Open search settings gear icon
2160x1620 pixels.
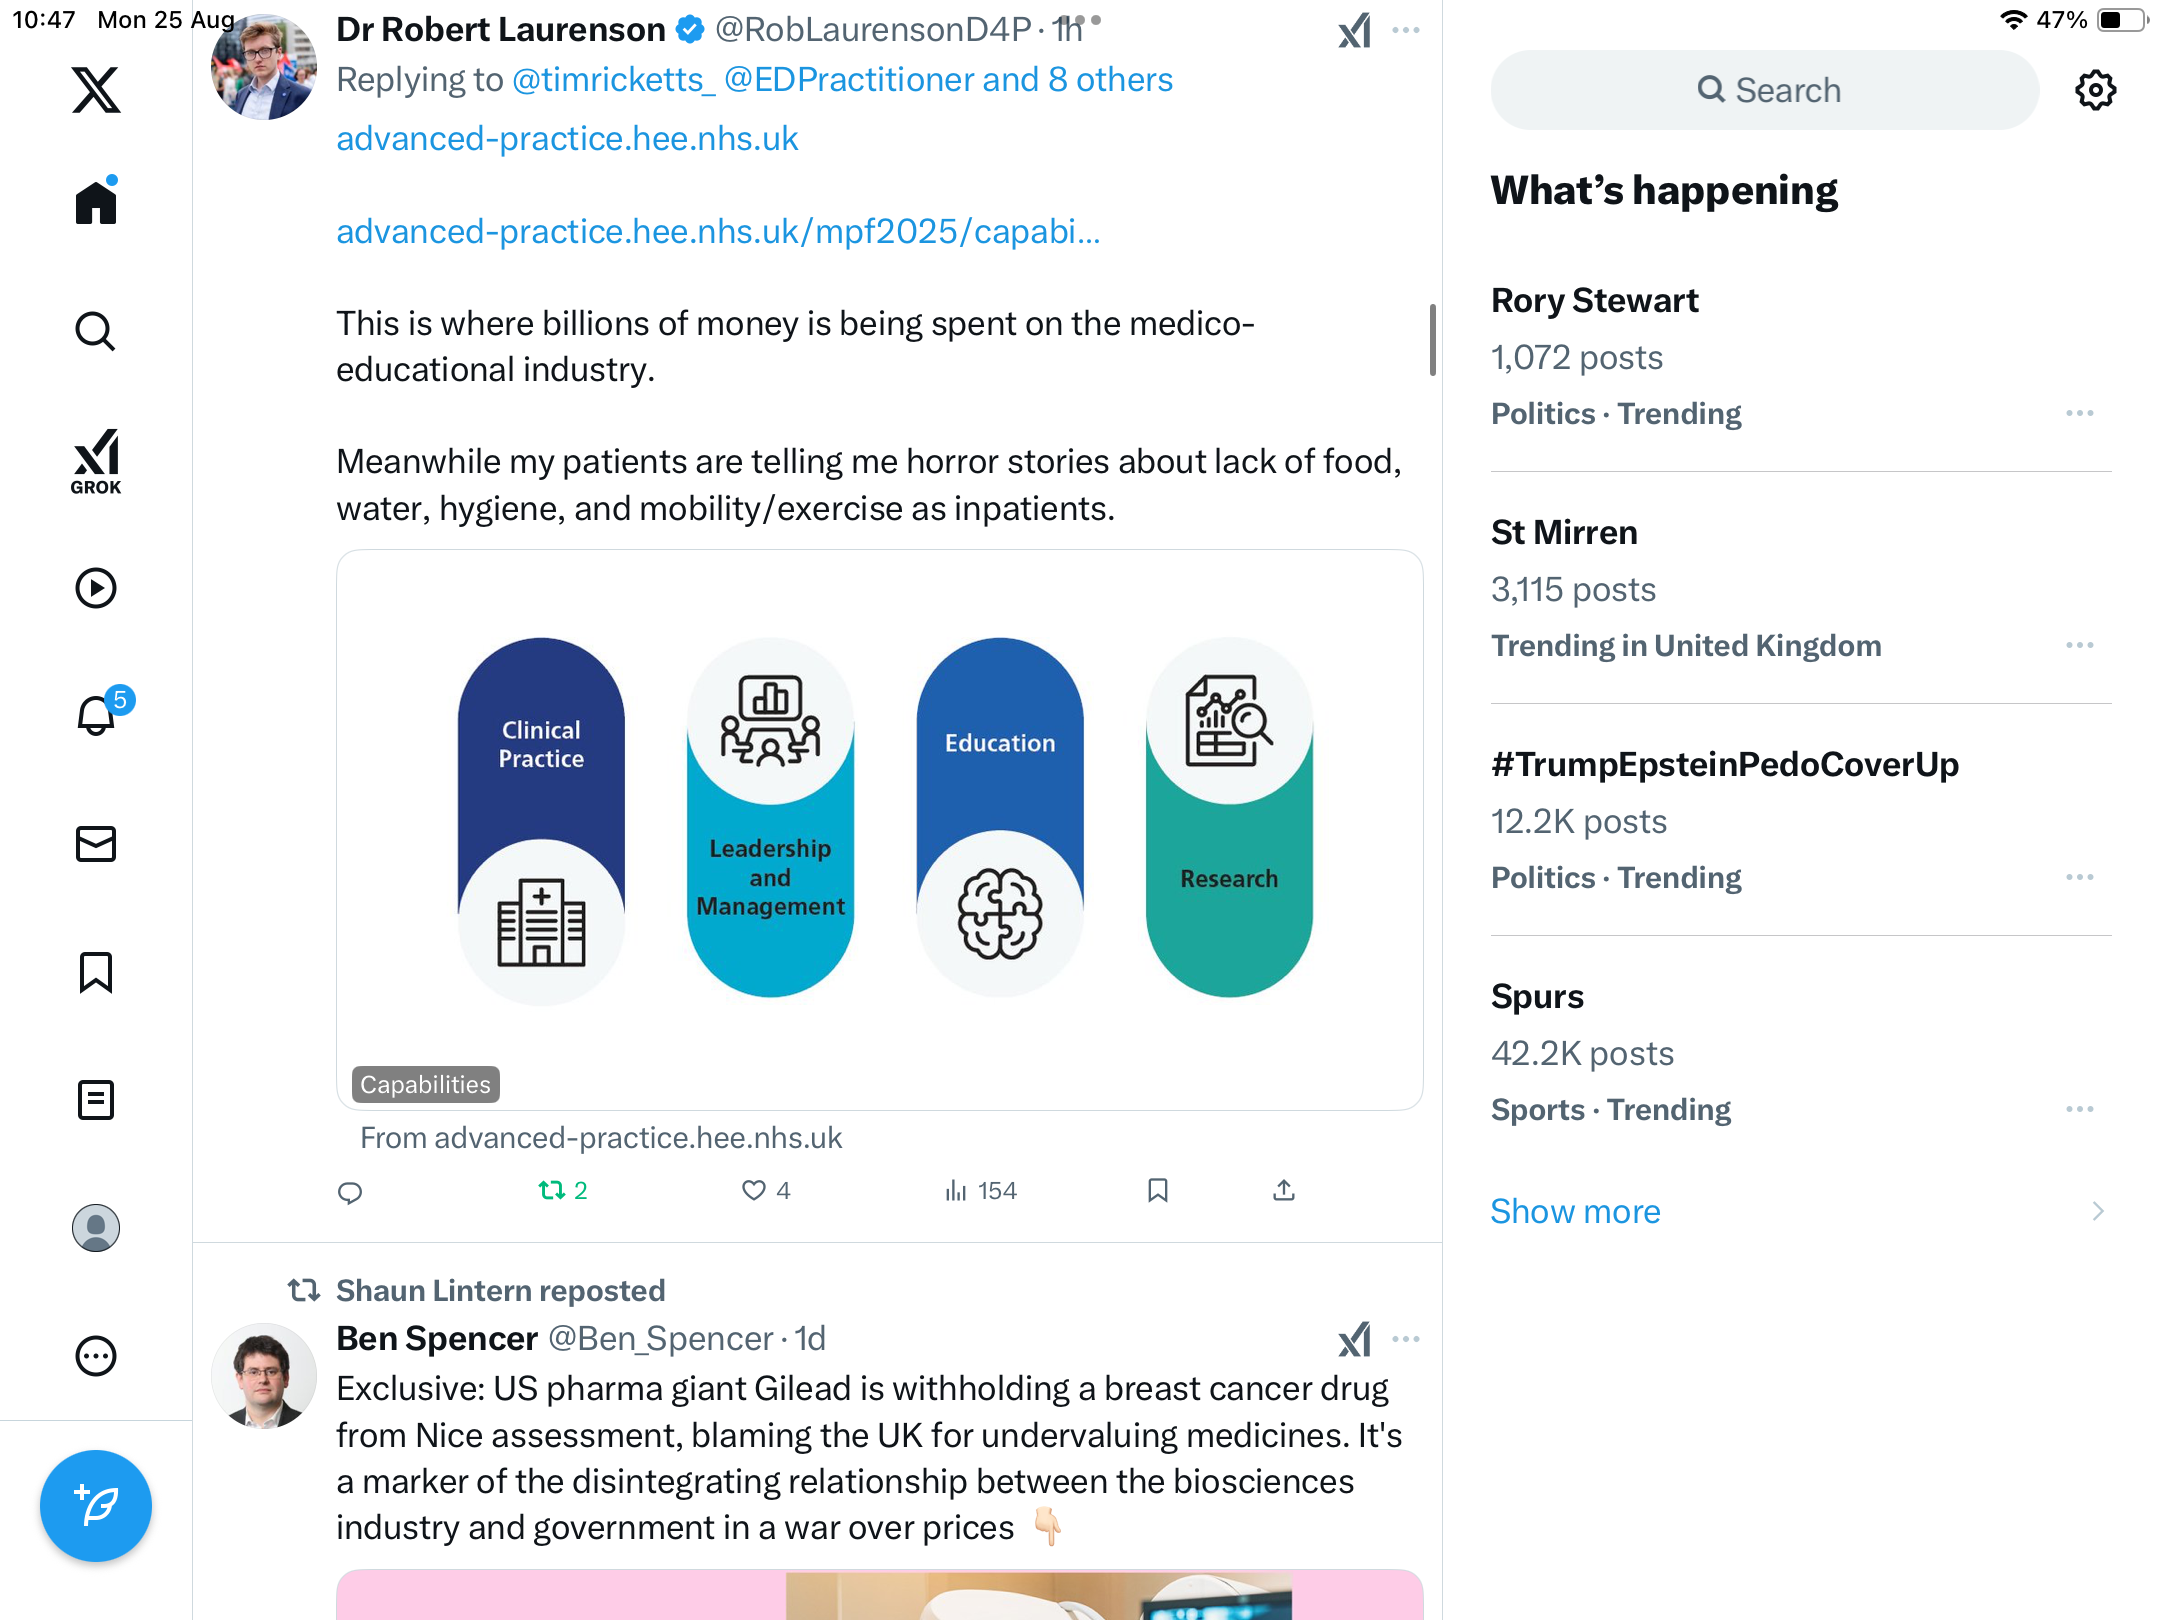coord(2095,90)
